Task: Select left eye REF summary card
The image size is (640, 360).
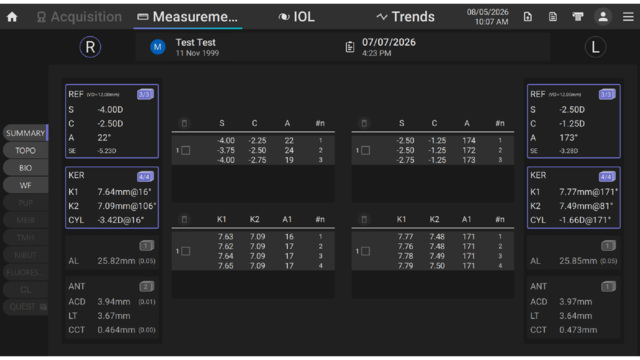Action: (x=573, y=121)
